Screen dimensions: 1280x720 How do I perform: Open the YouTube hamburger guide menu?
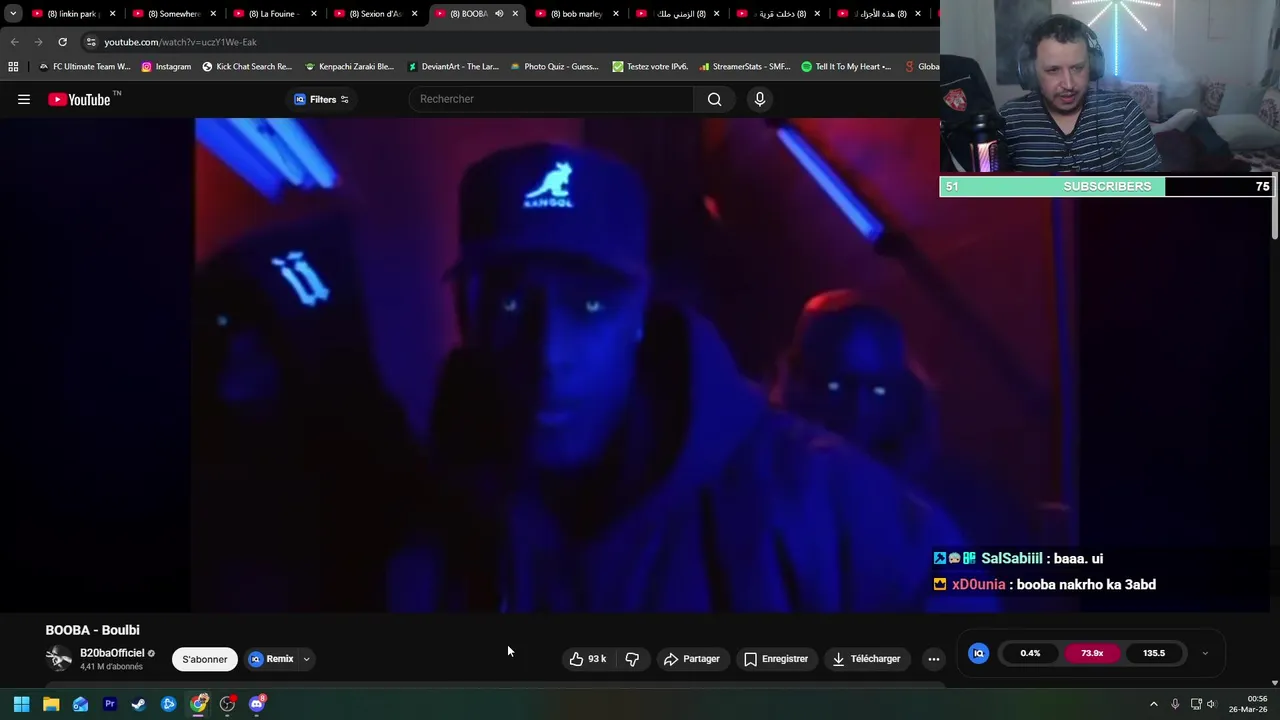[x=24, y=99]
